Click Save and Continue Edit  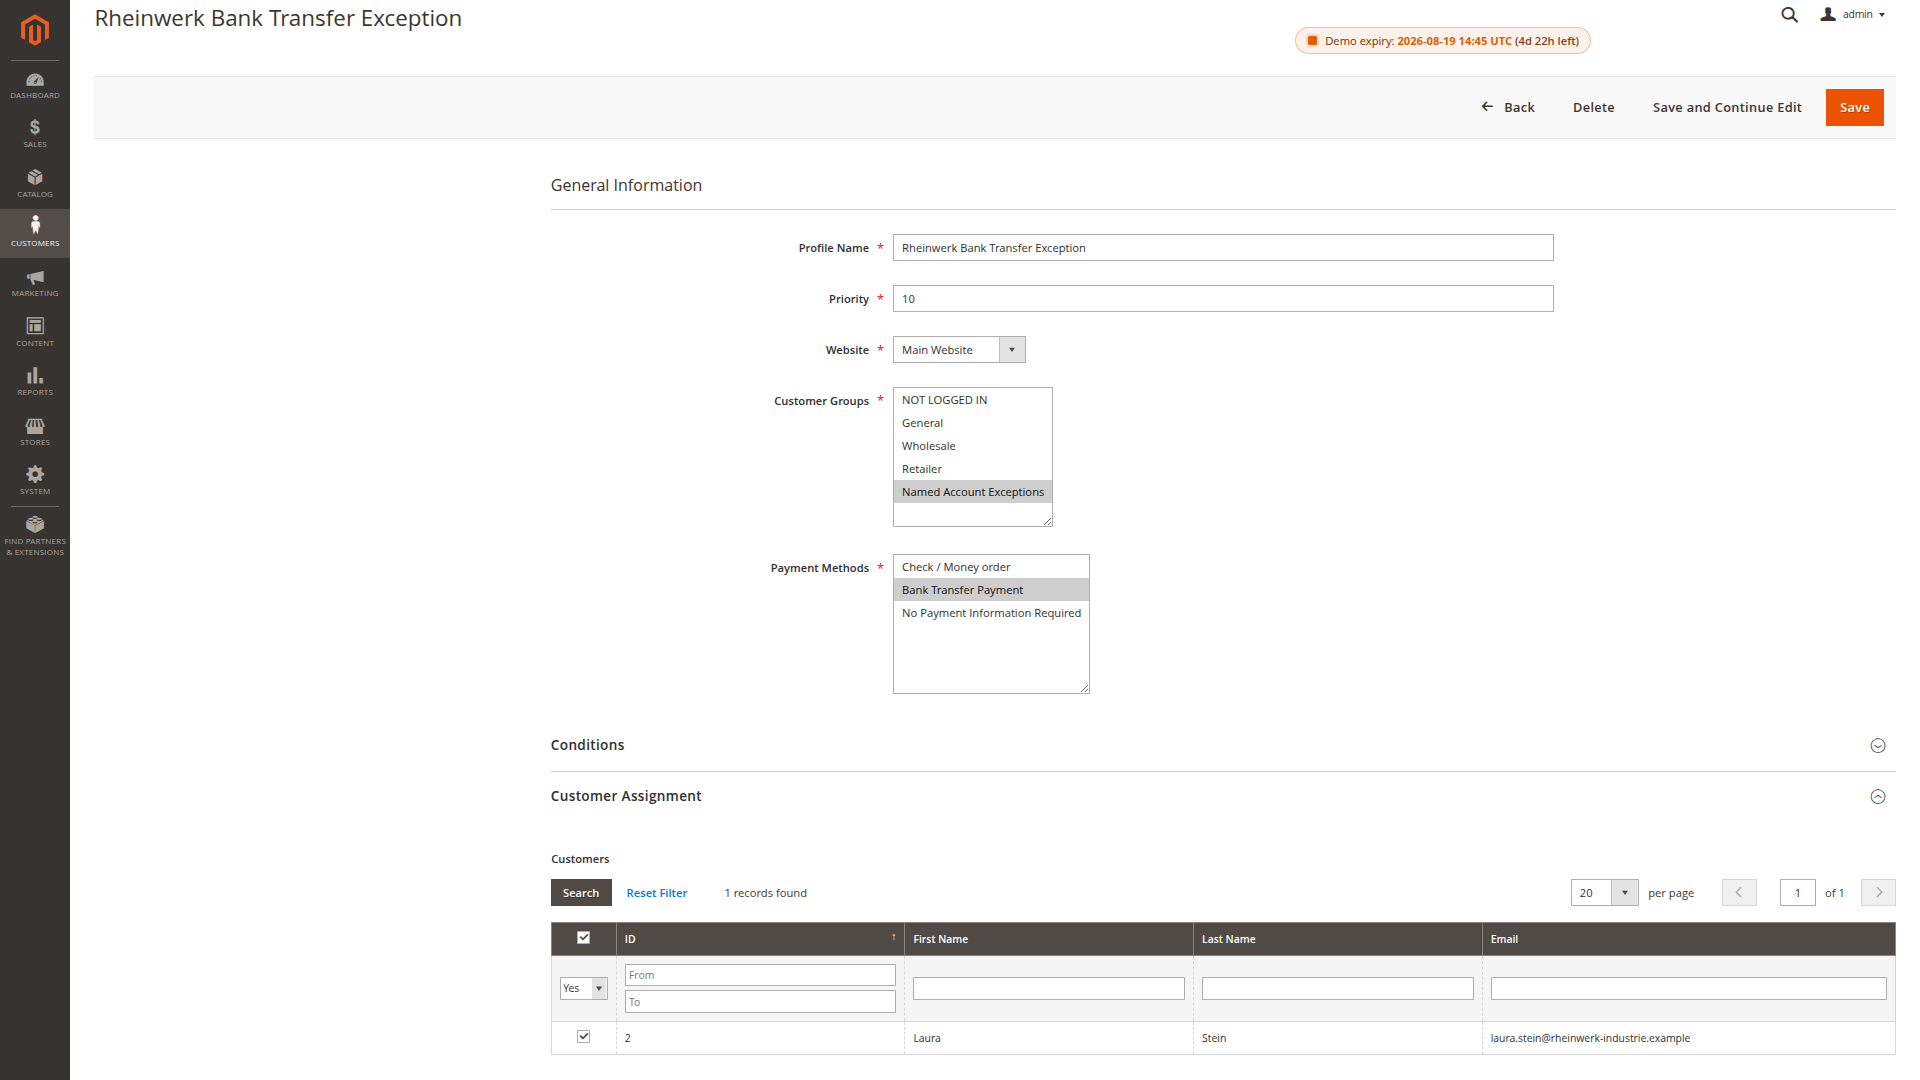point(1727,107)
